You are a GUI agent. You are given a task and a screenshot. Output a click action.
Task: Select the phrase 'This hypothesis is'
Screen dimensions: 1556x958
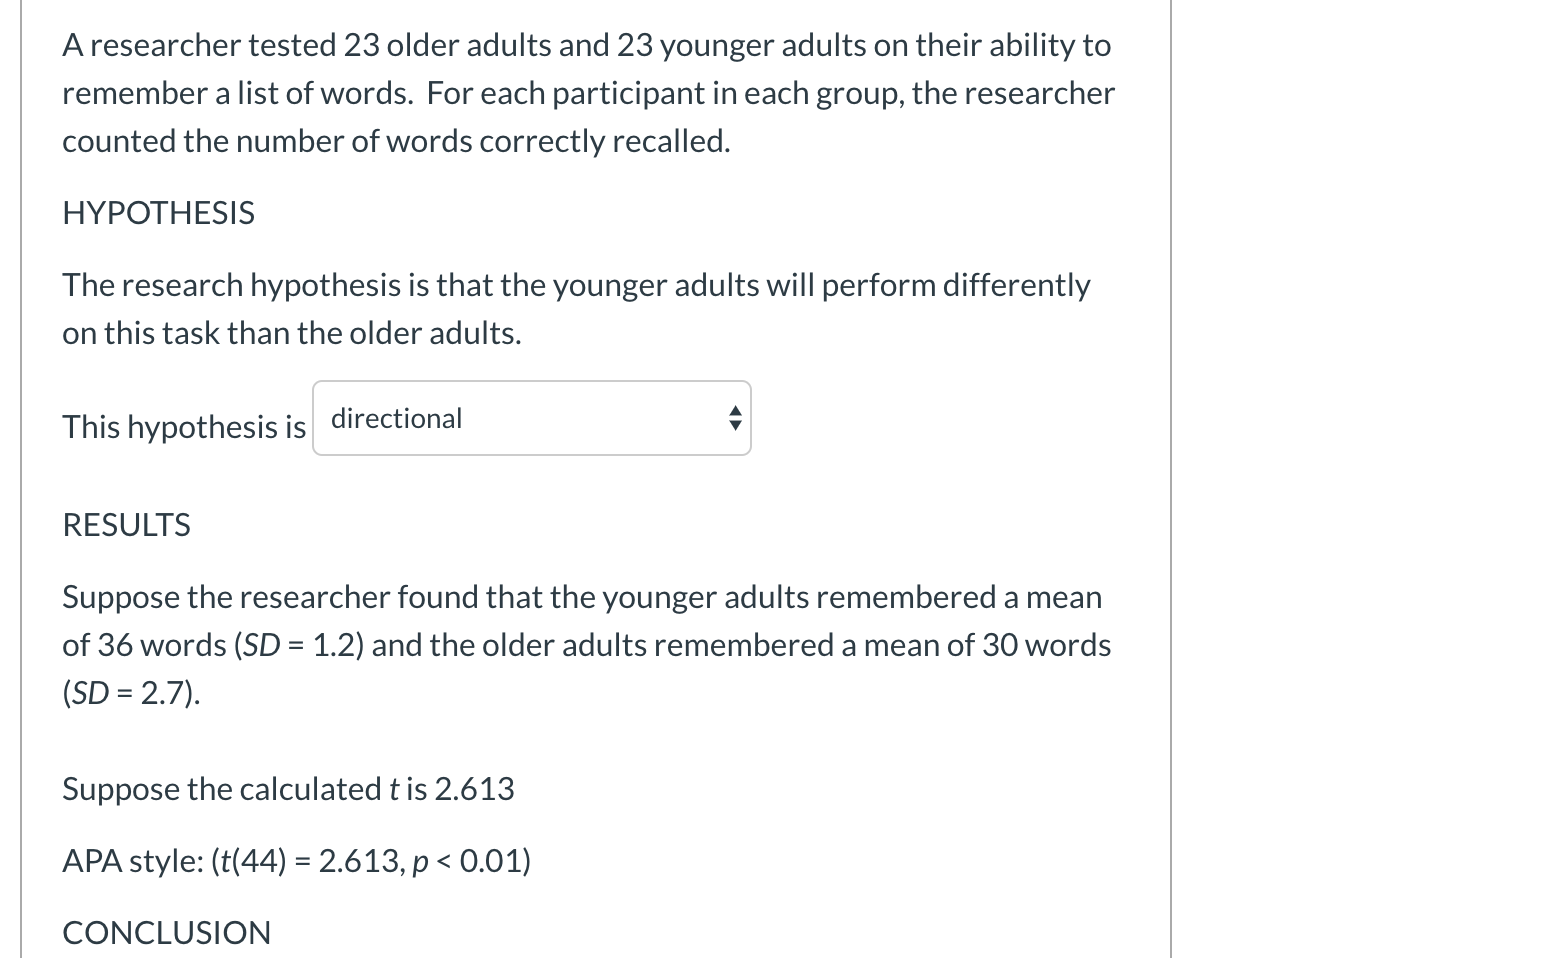click(183, 426)
